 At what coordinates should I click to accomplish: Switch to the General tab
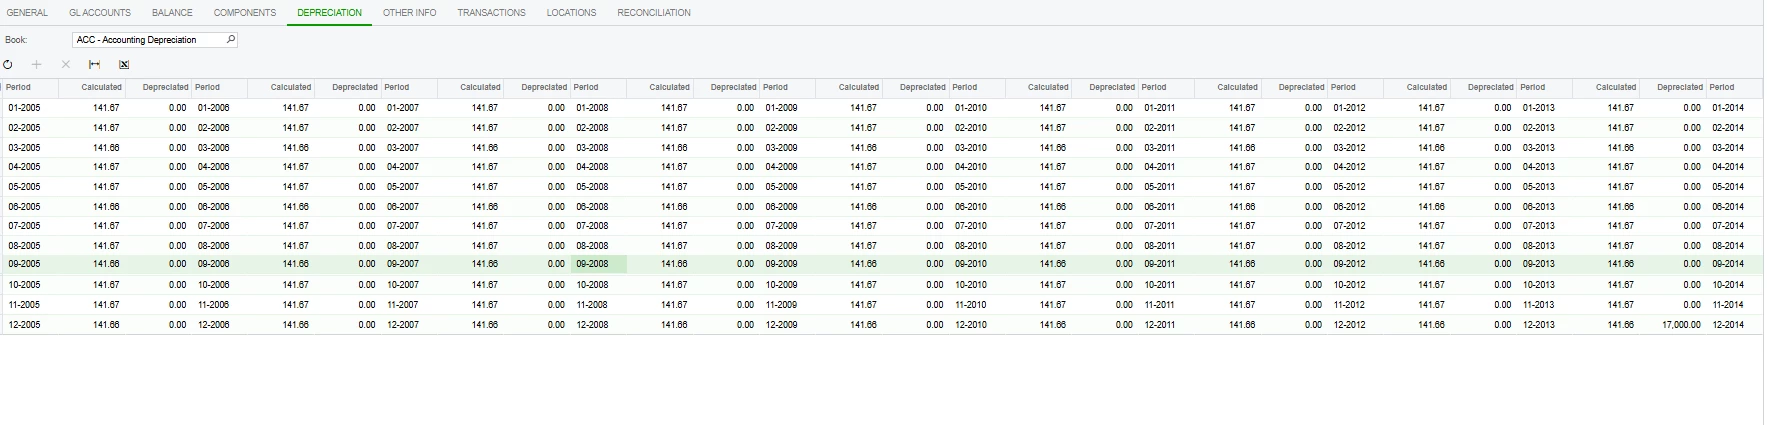pos(27,13)
